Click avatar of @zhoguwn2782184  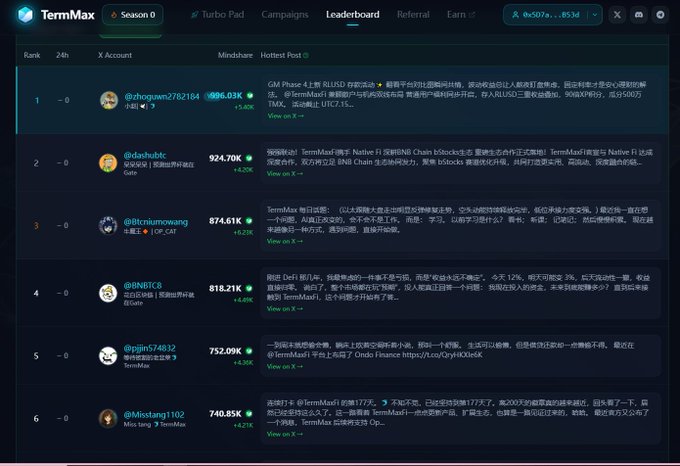[x=108, y=100]
